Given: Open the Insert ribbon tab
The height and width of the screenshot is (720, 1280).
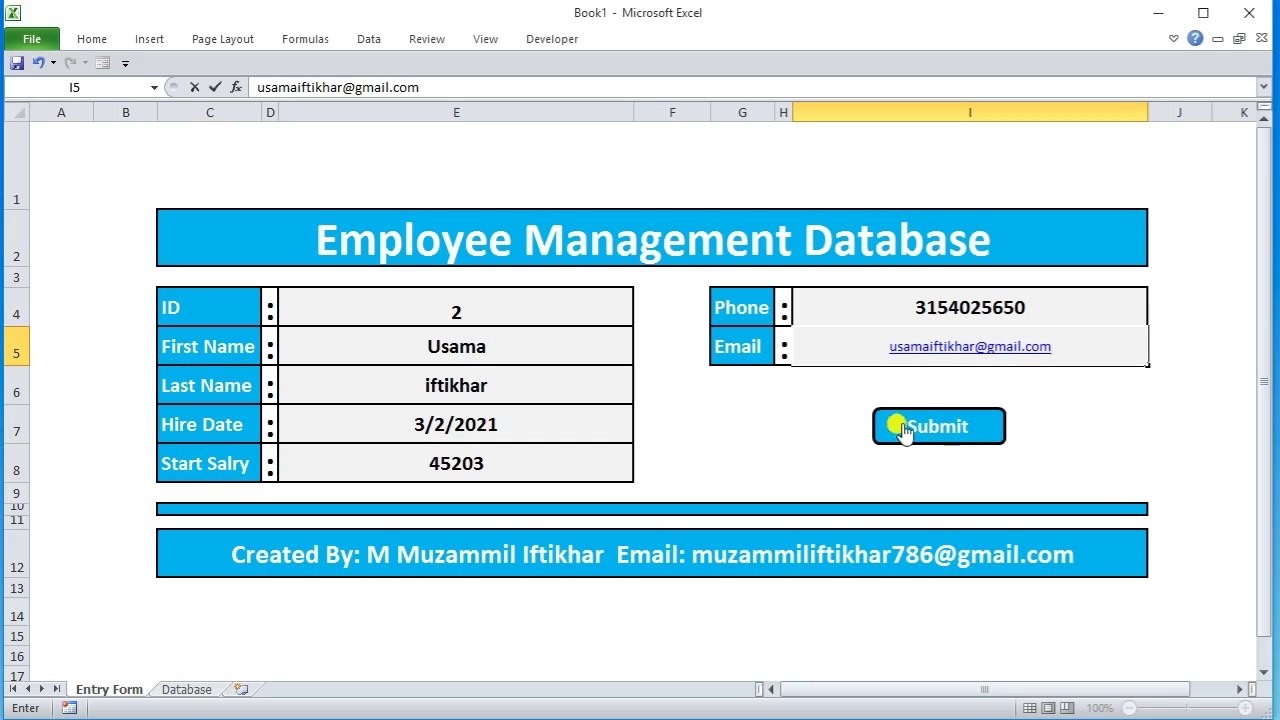Looking at the screenshot, I should [149, 39].
